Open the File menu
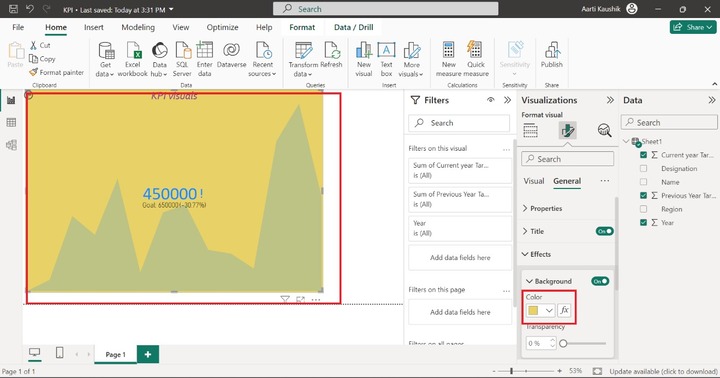The height and width of the screenshot is (378, 720). point(18,27)
